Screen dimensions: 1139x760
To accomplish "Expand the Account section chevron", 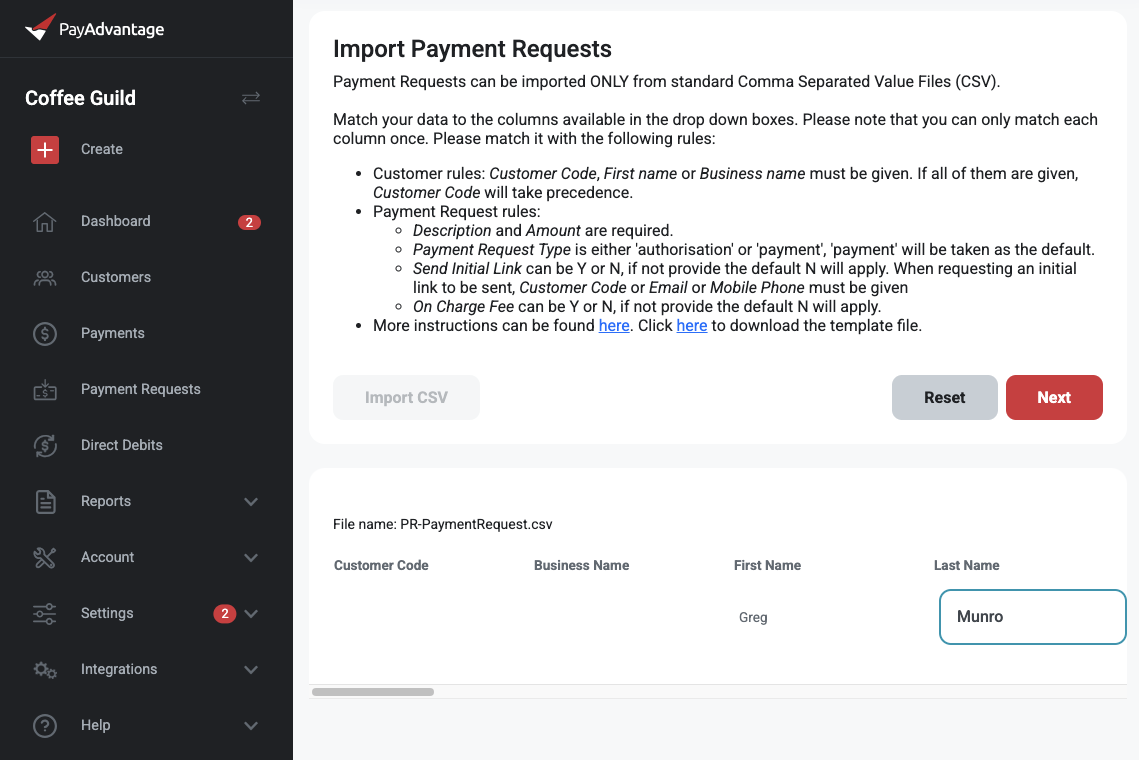I will pos(251,558).
